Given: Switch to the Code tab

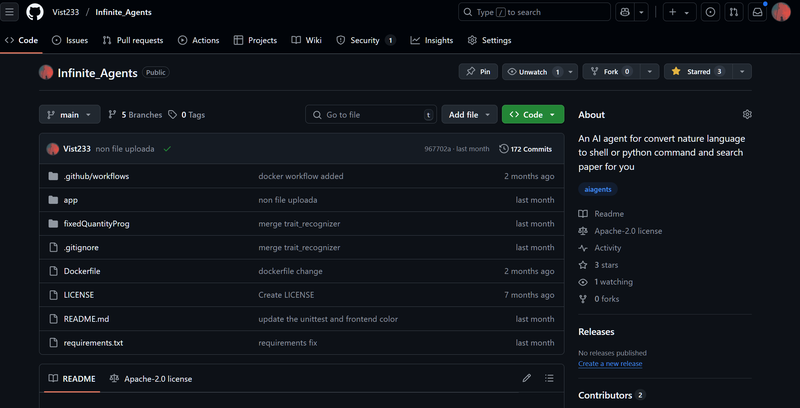Looking at the screenshot, I should click(x=21, y=40).
